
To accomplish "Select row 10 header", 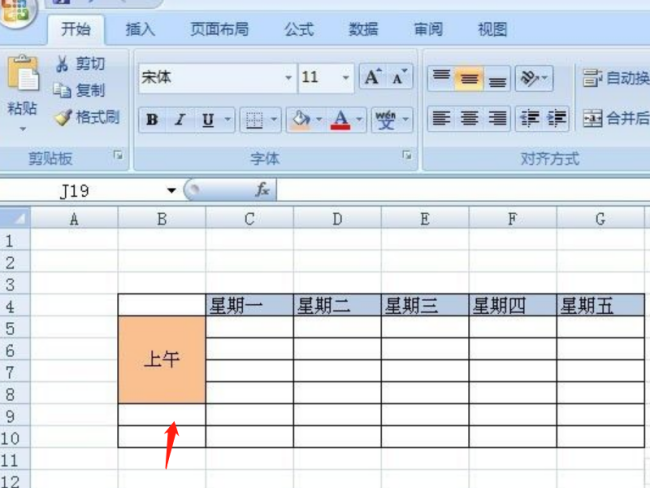I will [15, 437].
